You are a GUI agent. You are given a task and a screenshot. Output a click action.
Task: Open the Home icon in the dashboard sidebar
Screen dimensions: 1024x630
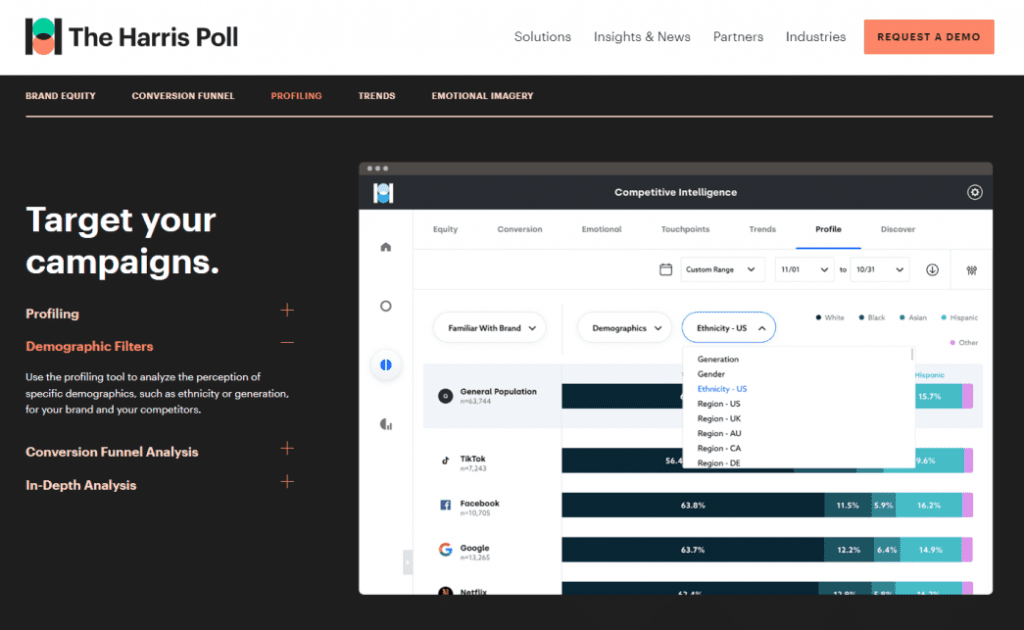click(x=386, y=246)
